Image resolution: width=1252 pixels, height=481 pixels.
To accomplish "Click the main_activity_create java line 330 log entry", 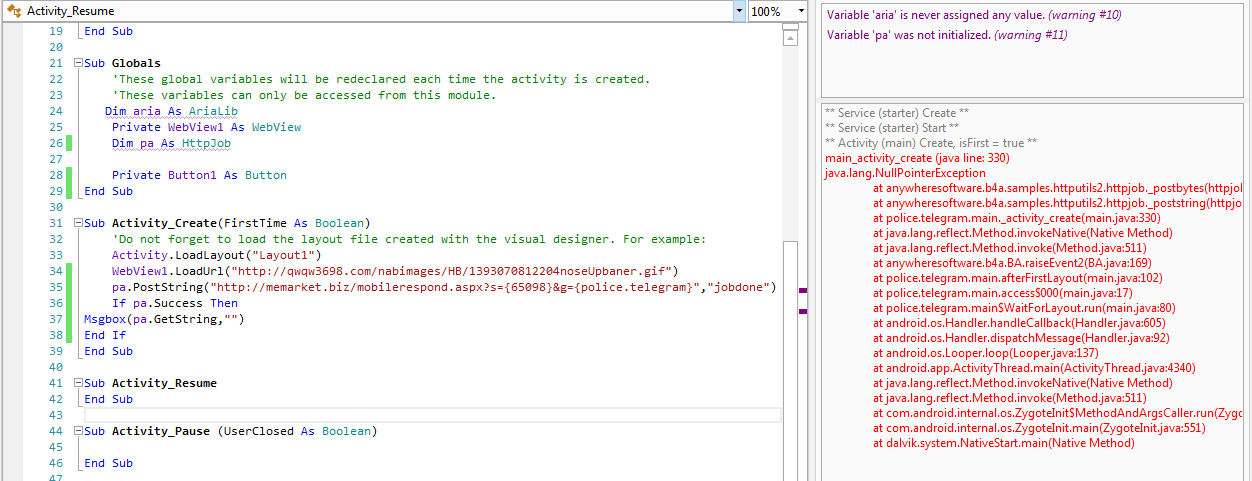I will [917, 158].
